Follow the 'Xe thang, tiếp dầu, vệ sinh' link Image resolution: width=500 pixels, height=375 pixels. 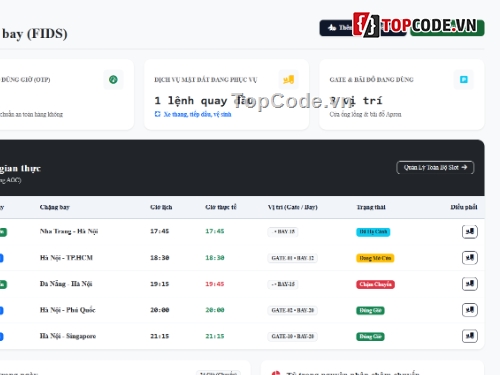pyautogui.click(x=197, y=114)
